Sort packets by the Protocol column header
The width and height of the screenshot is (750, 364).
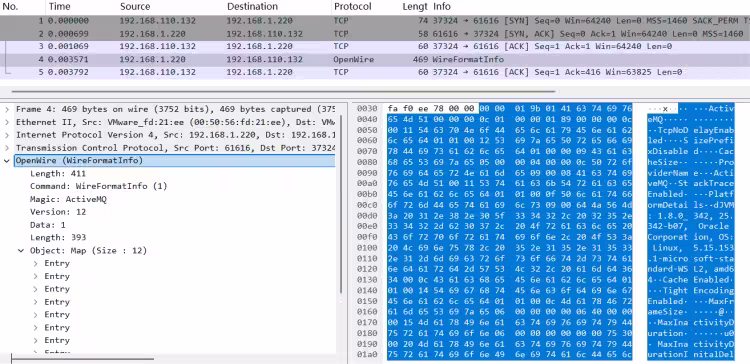(x=353, y=7)
